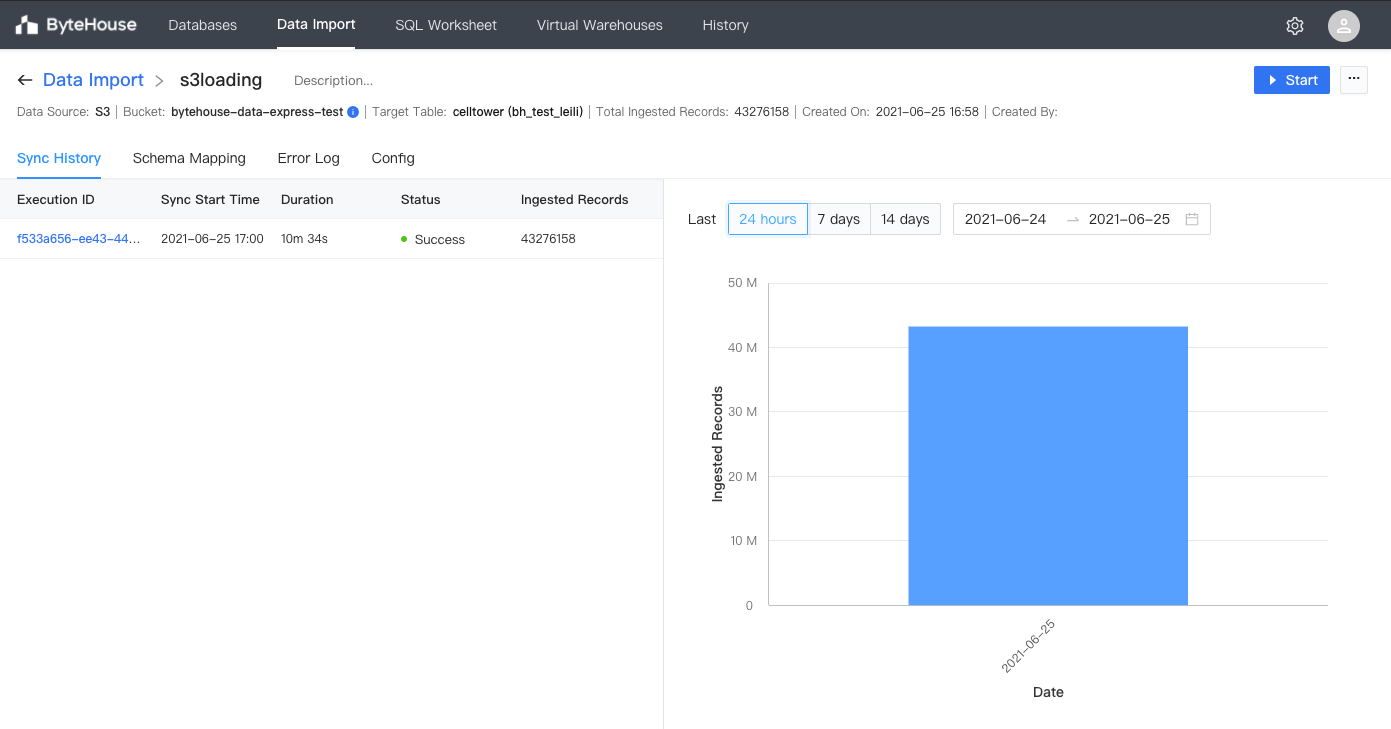Click the 2021-06-25 17:00 start time cell

[x=212, y=239]
